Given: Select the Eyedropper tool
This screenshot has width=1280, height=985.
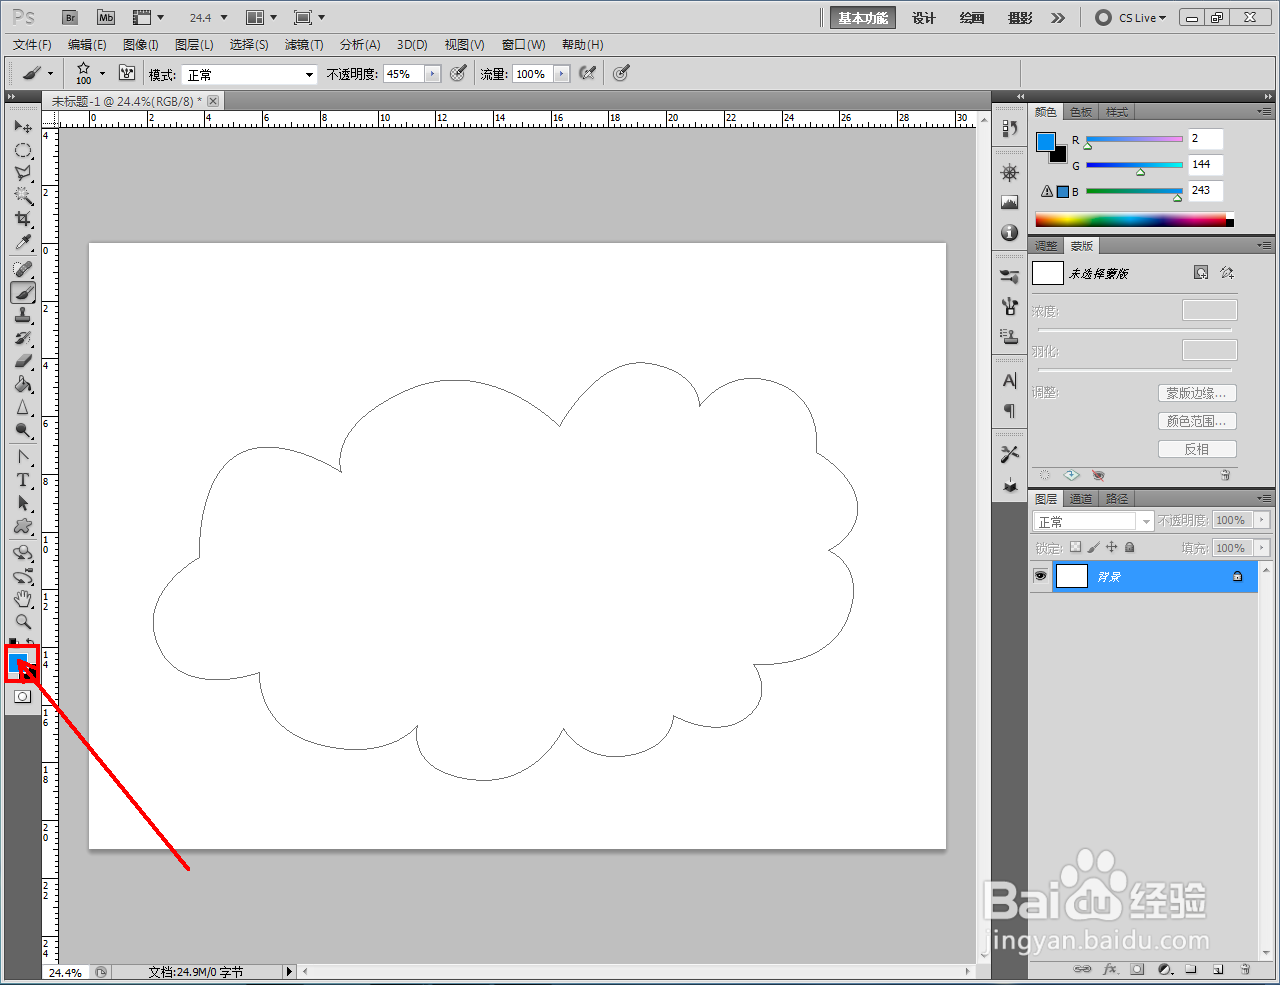Looking at the screenshot, I should pyautogui.click(x=23, y=242).
